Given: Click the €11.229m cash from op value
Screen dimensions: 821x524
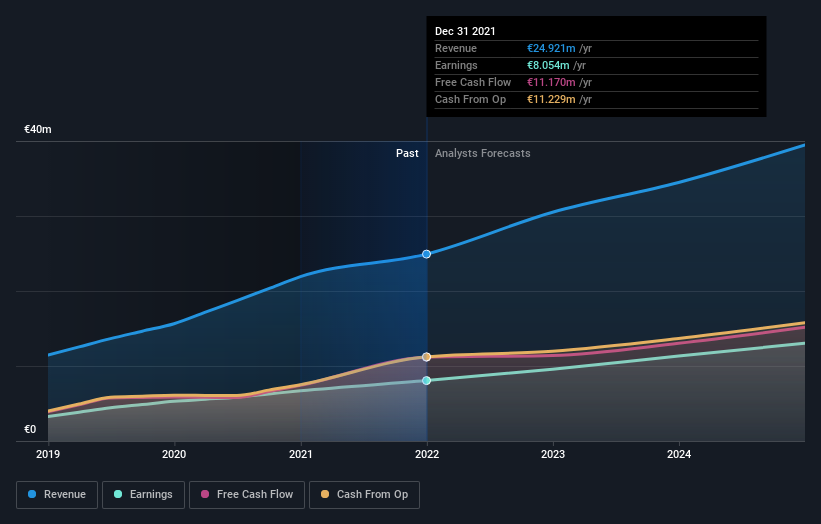Looking at the screenshot, I should tap(551, 99).
